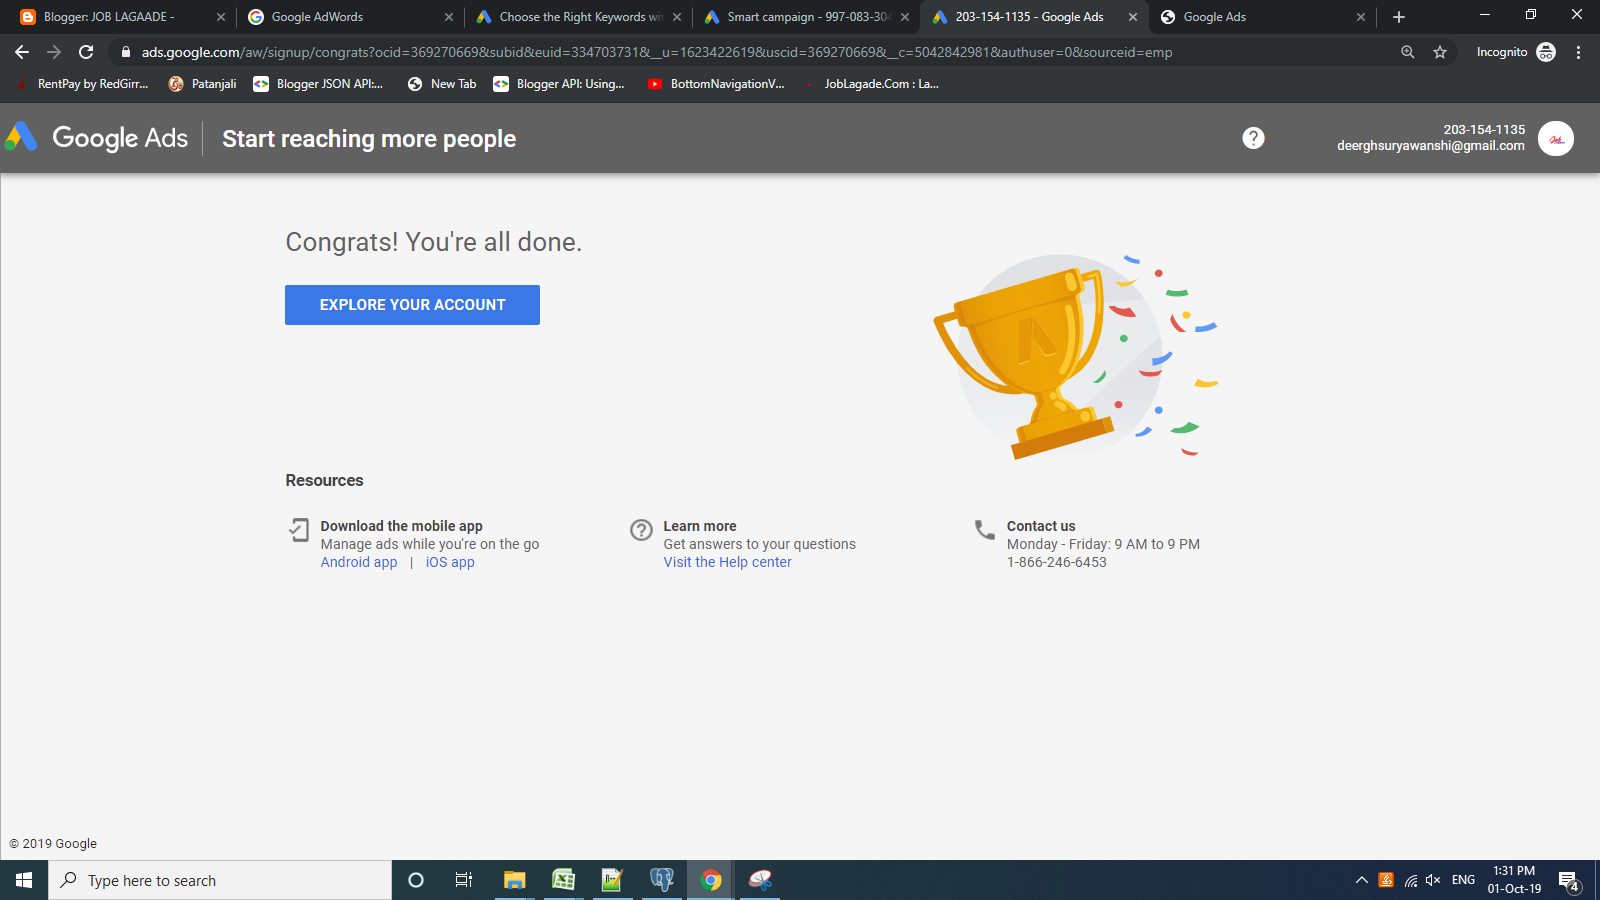
Task: Click the Incognito indicator icon
Action: [1546, 52]
